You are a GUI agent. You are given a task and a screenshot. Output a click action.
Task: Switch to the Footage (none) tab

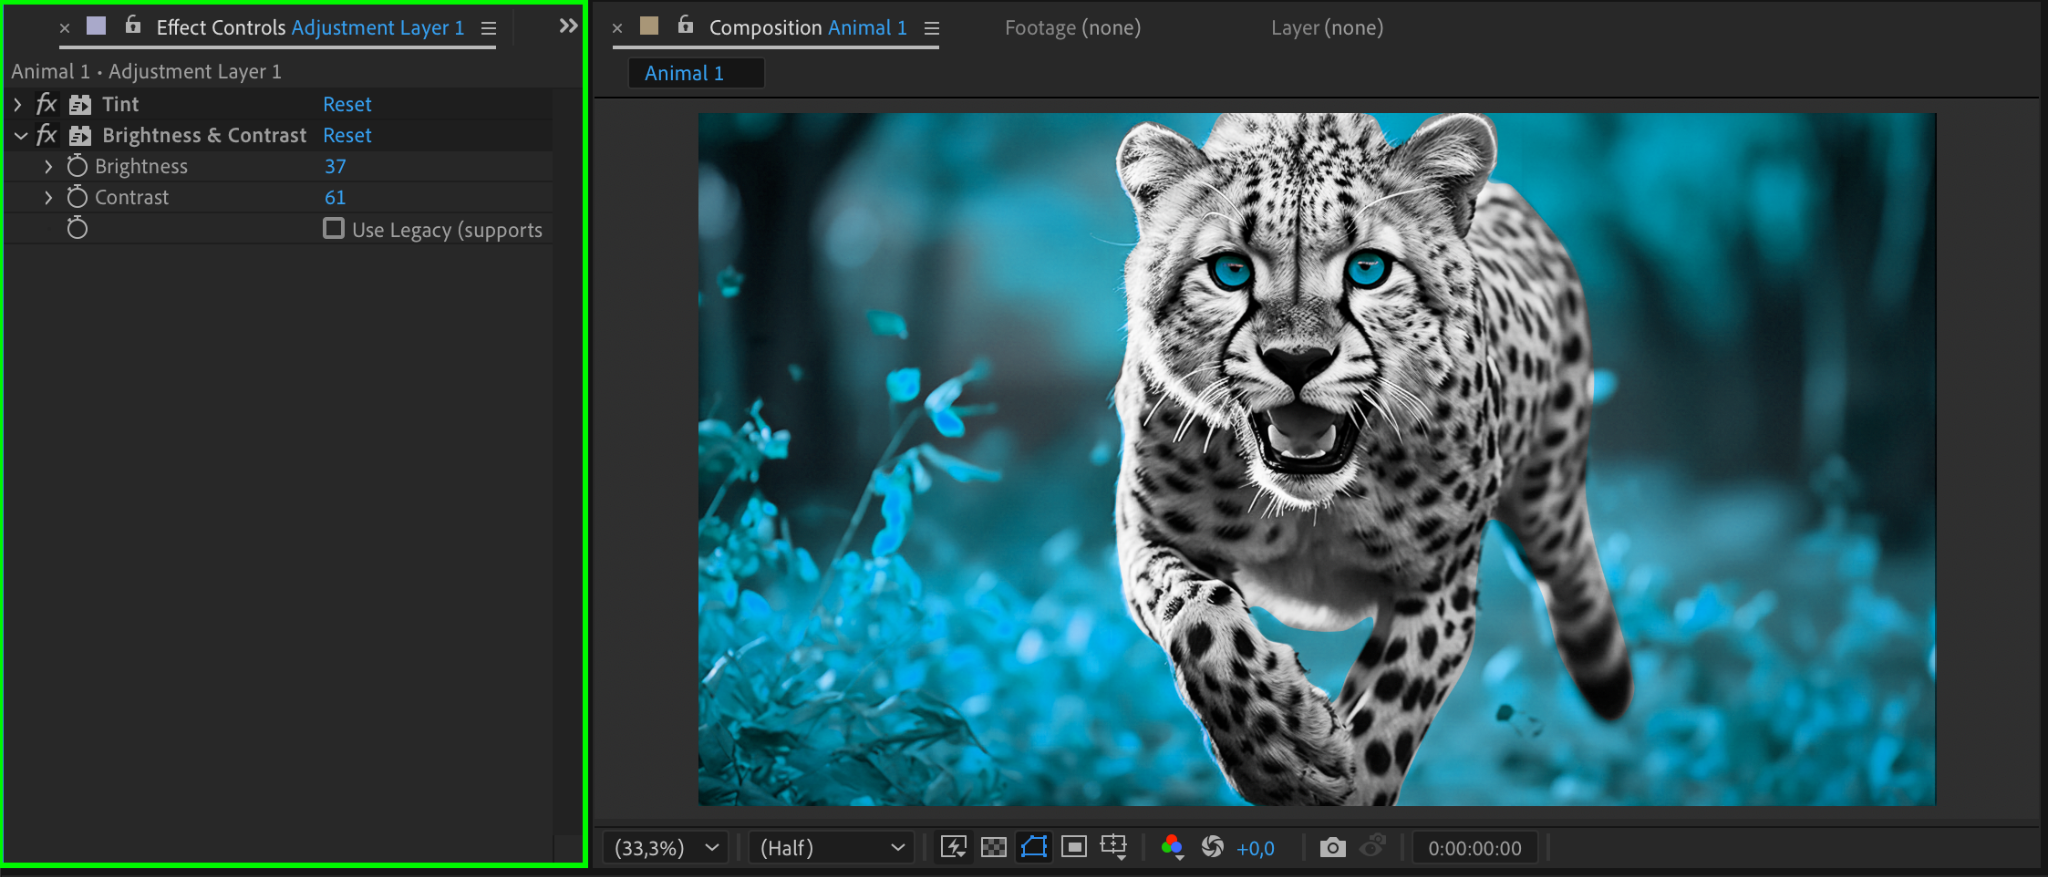1072,28
